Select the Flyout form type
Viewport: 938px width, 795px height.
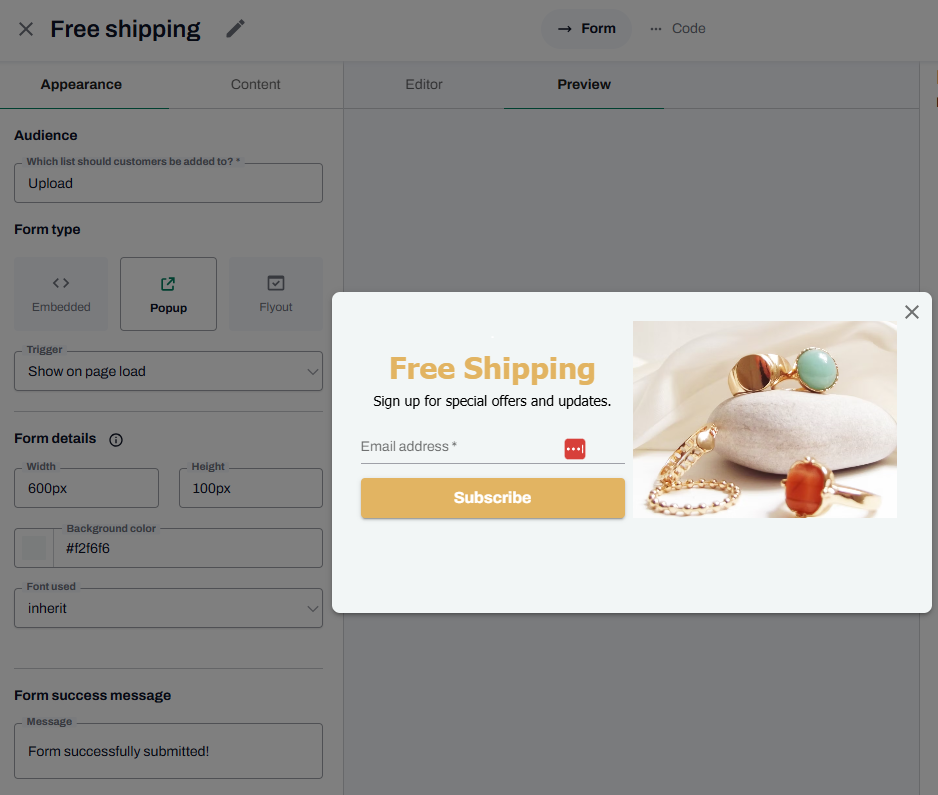(x=276, y=294)
